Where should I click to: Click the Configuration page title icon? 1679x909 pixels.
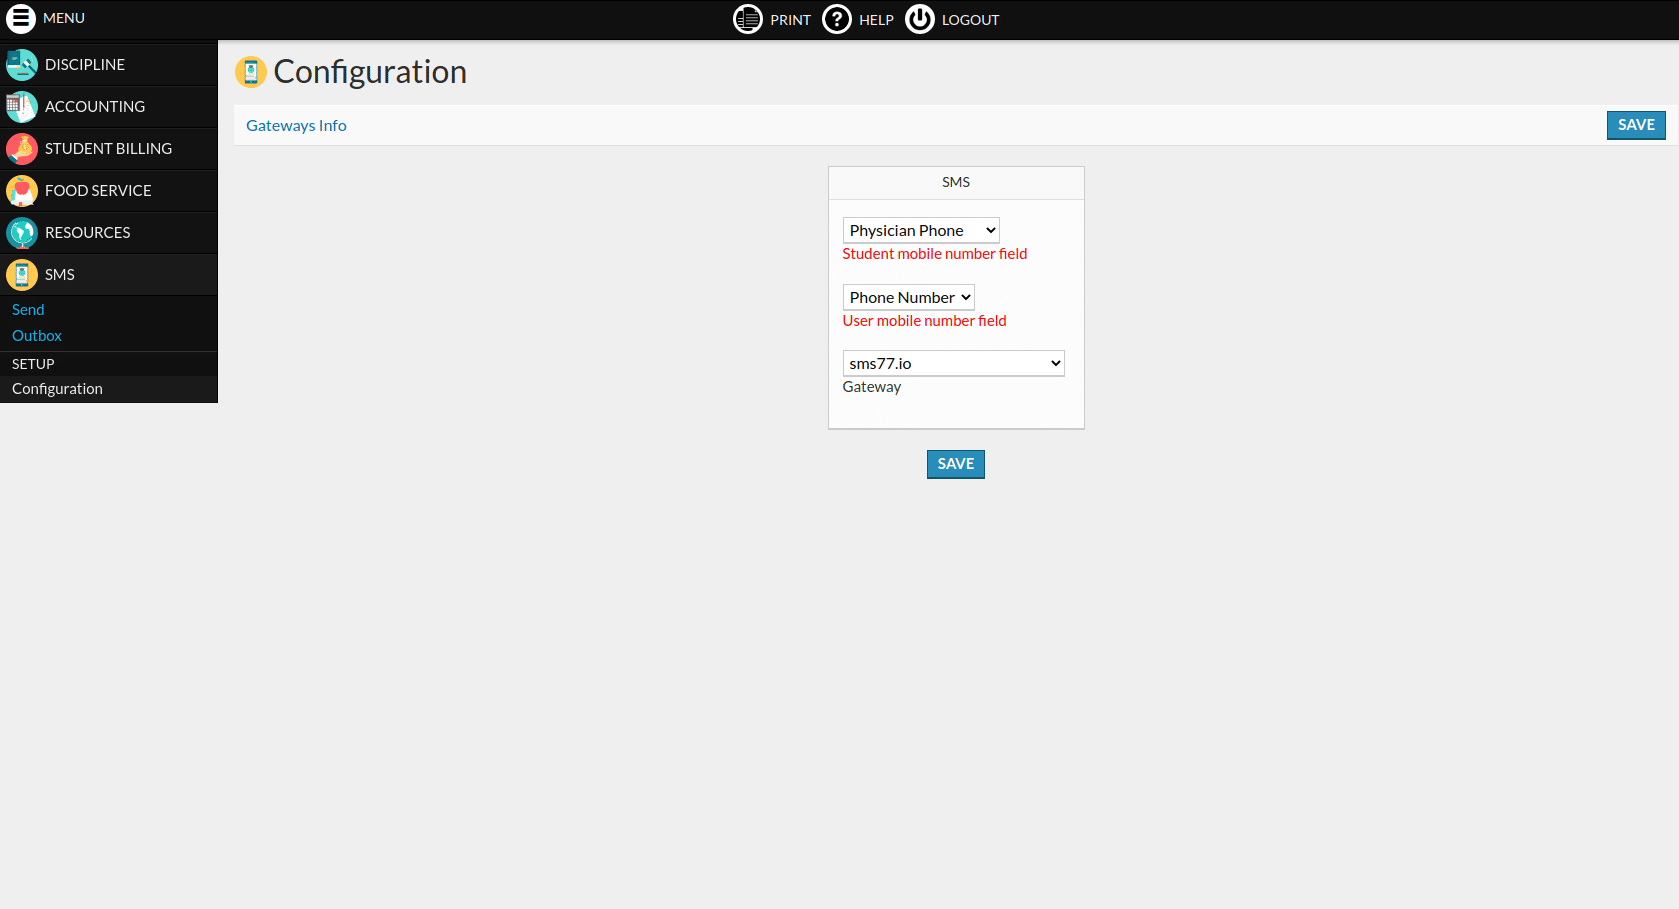pos(251,72)
